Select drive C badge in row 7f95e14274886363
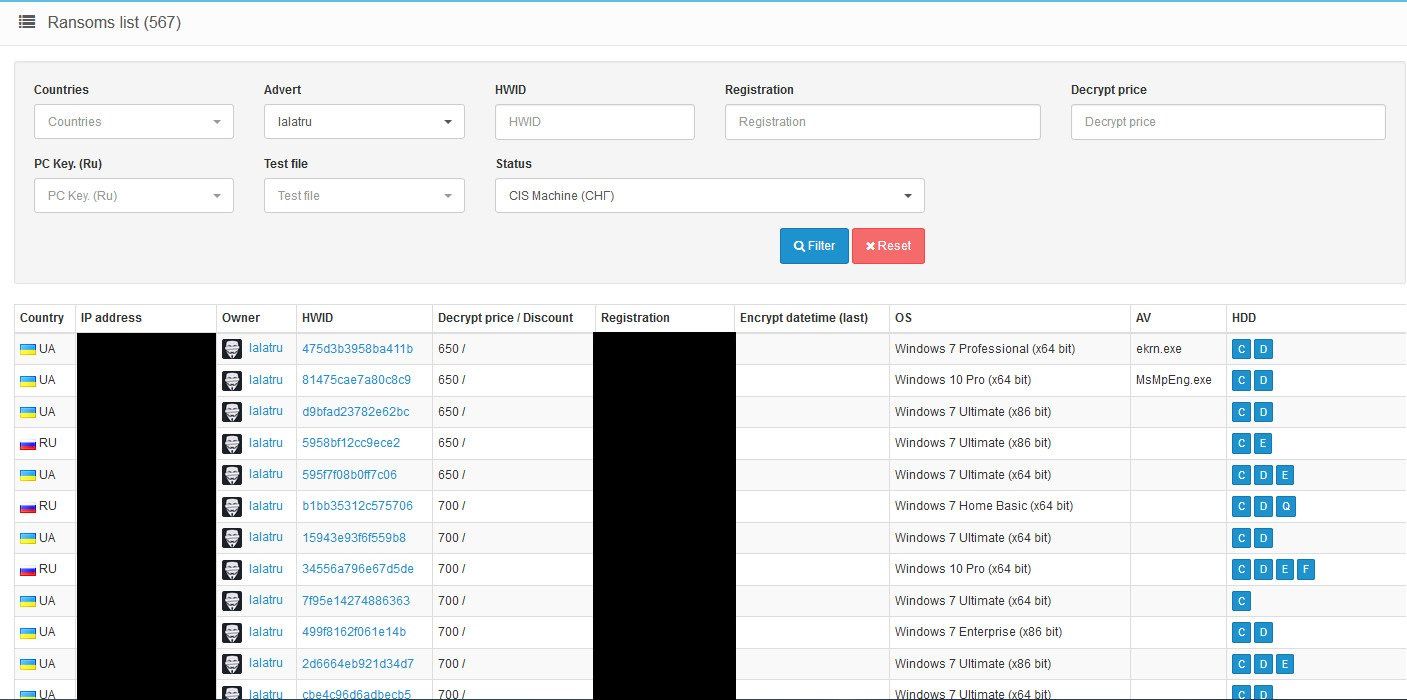Viewport: 1407px width, 700px height. [x=1242, y=601]
